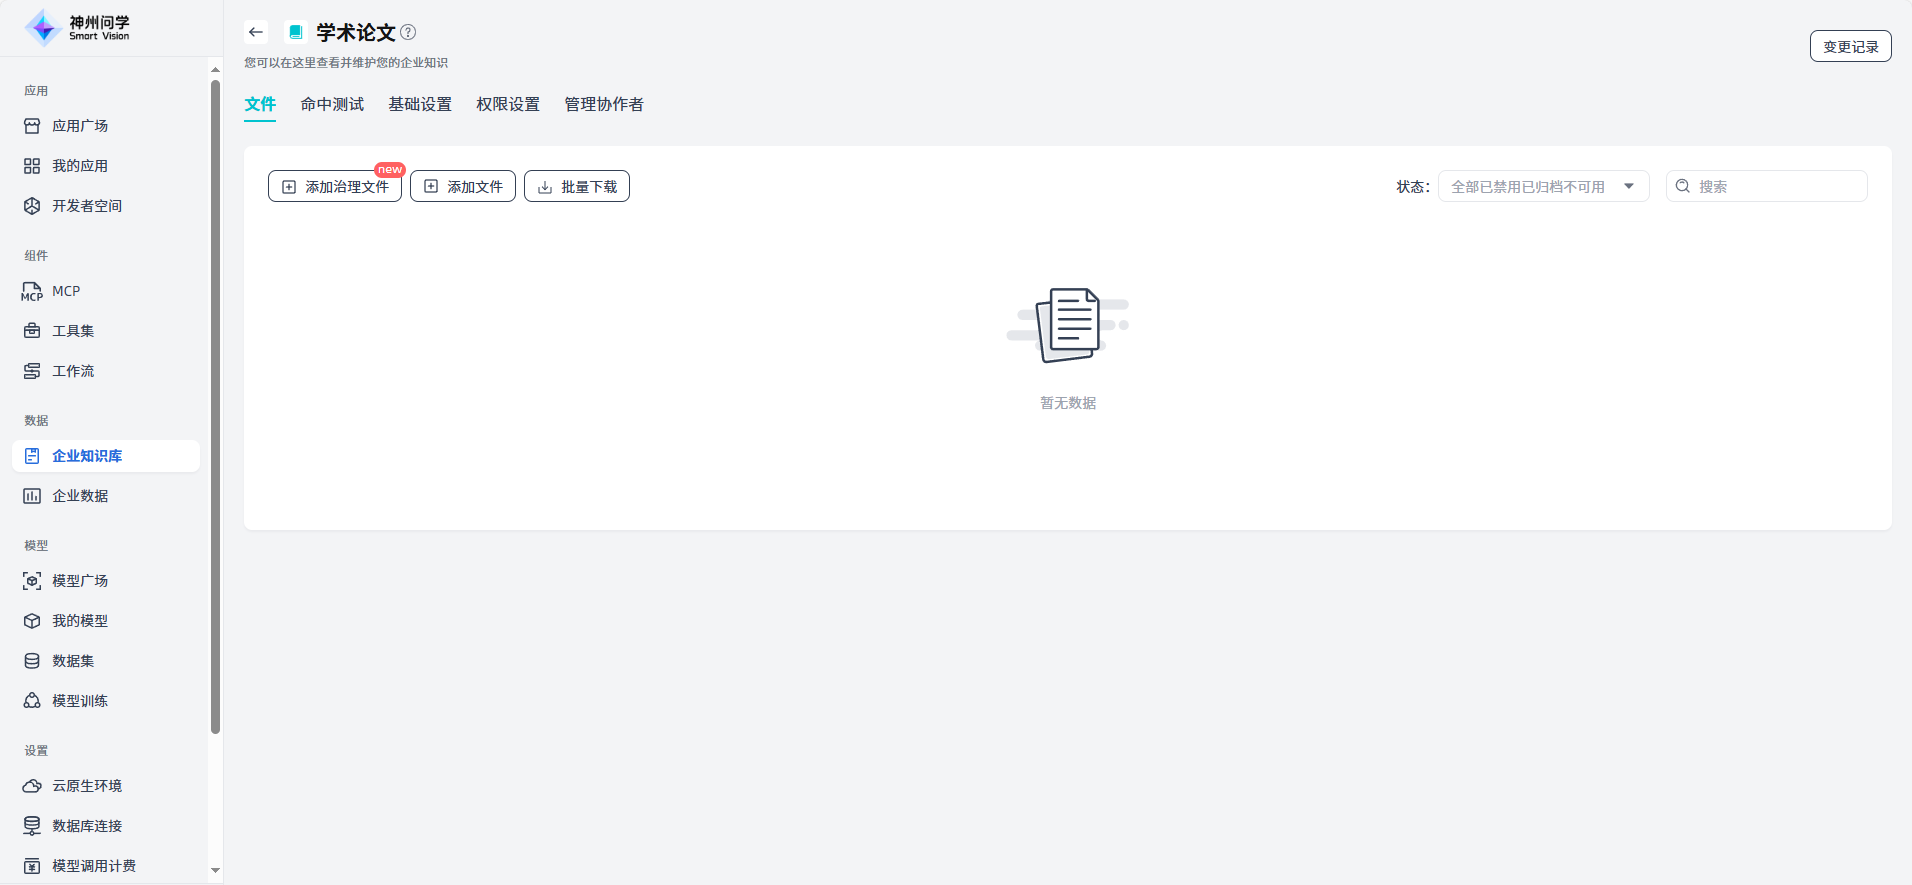Viewport: 1912px width, 885px height.
Task: Switch to the 权限设置 tab
Action: [508, 105]
